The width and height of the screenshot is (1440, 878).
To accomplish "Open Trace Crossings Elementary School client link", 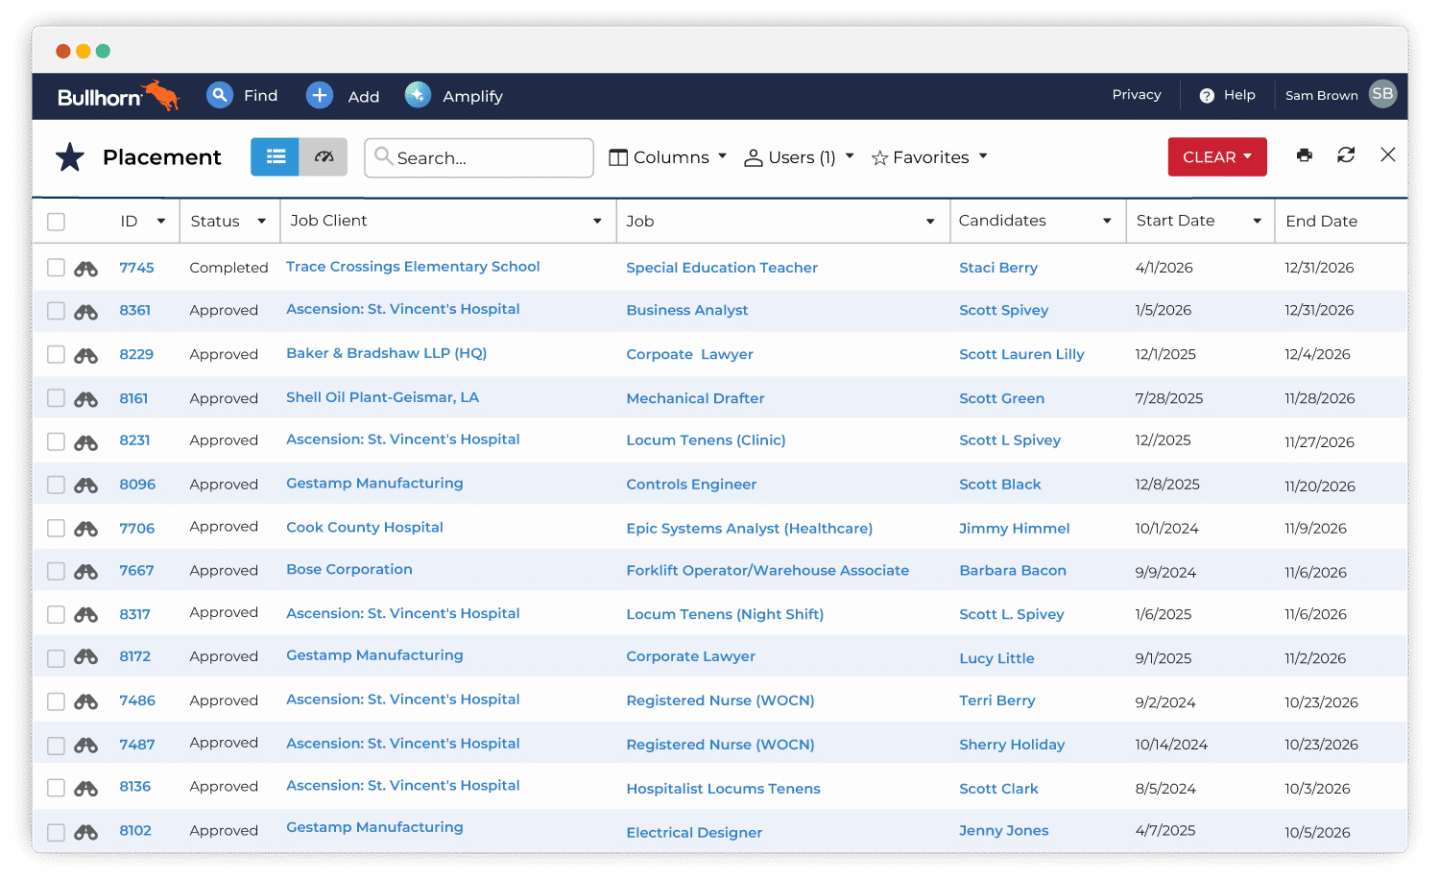I will 413,266.
